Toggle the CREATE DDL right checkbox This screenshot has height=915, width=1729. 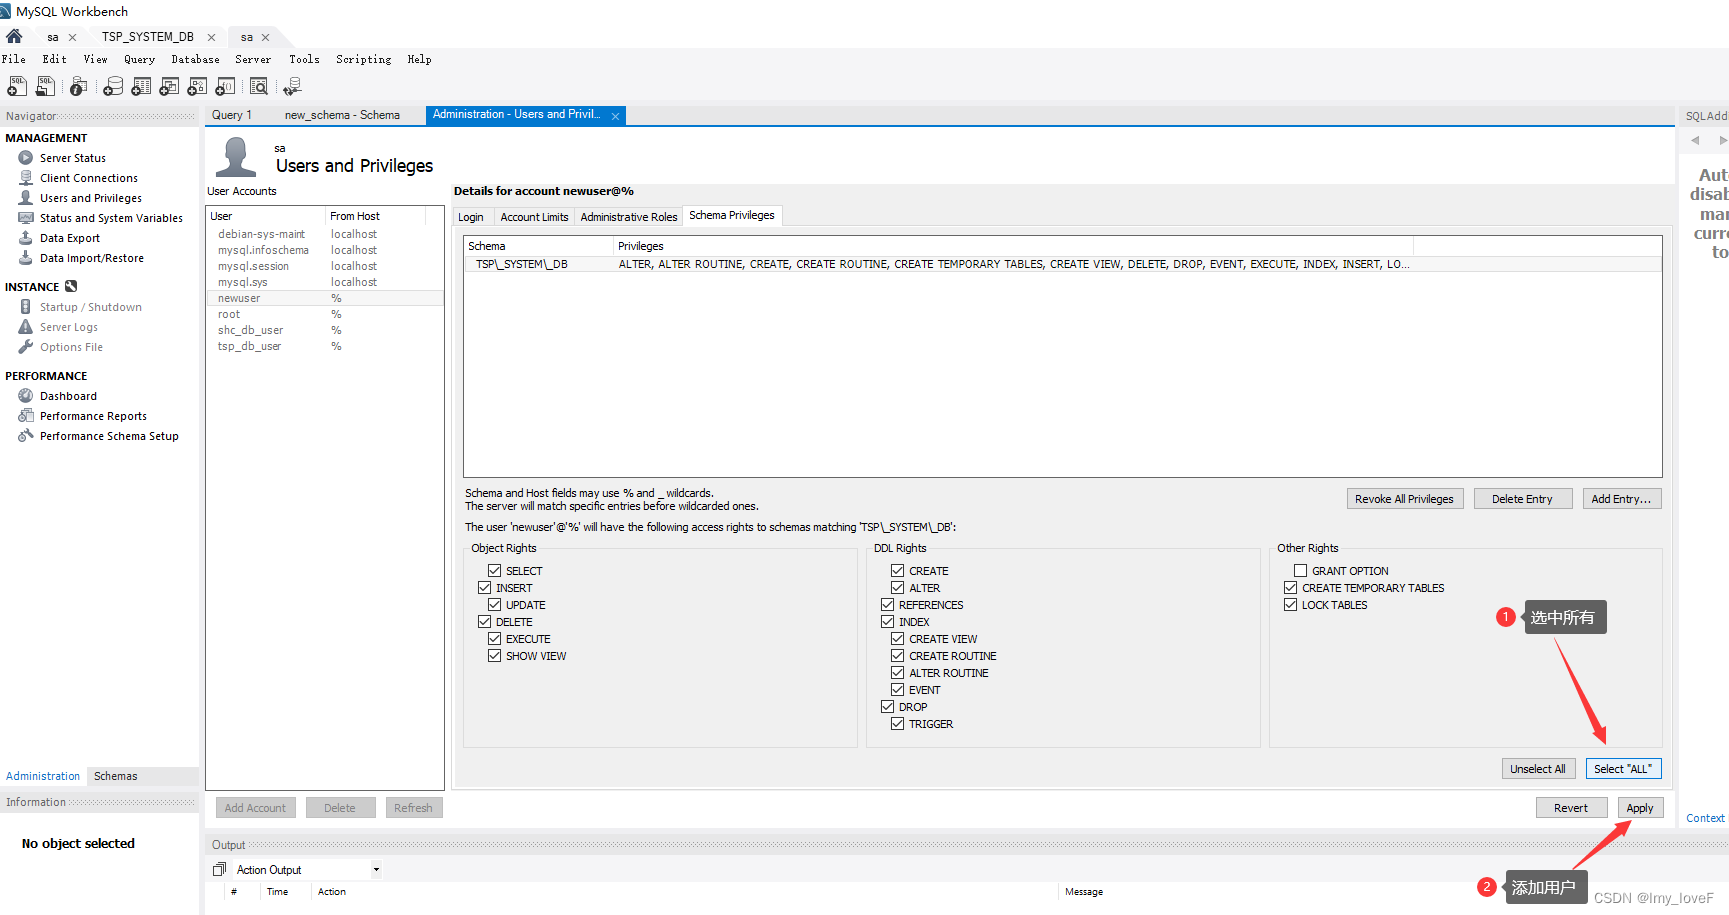click(x=897, y=571)
